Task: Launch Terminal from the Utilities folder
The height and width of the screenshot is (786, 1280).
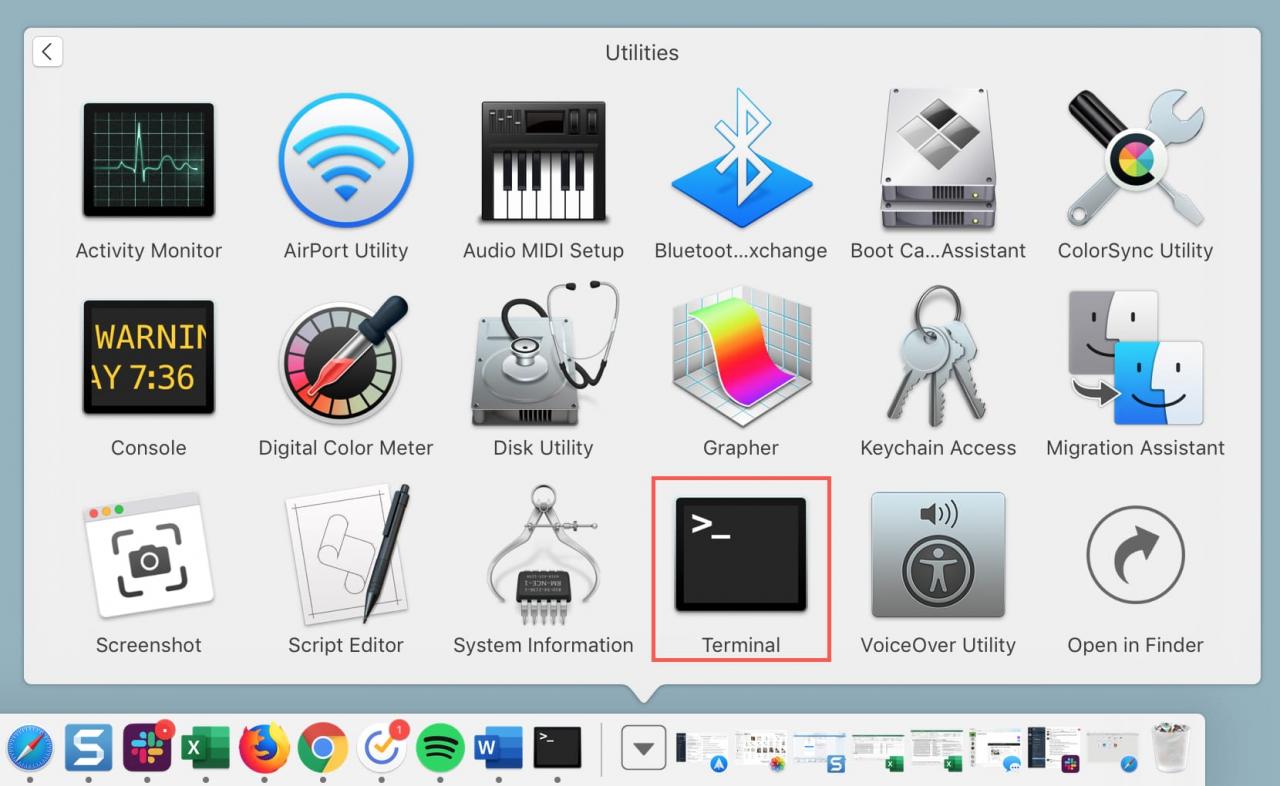Action: click(x=741, y=554)
